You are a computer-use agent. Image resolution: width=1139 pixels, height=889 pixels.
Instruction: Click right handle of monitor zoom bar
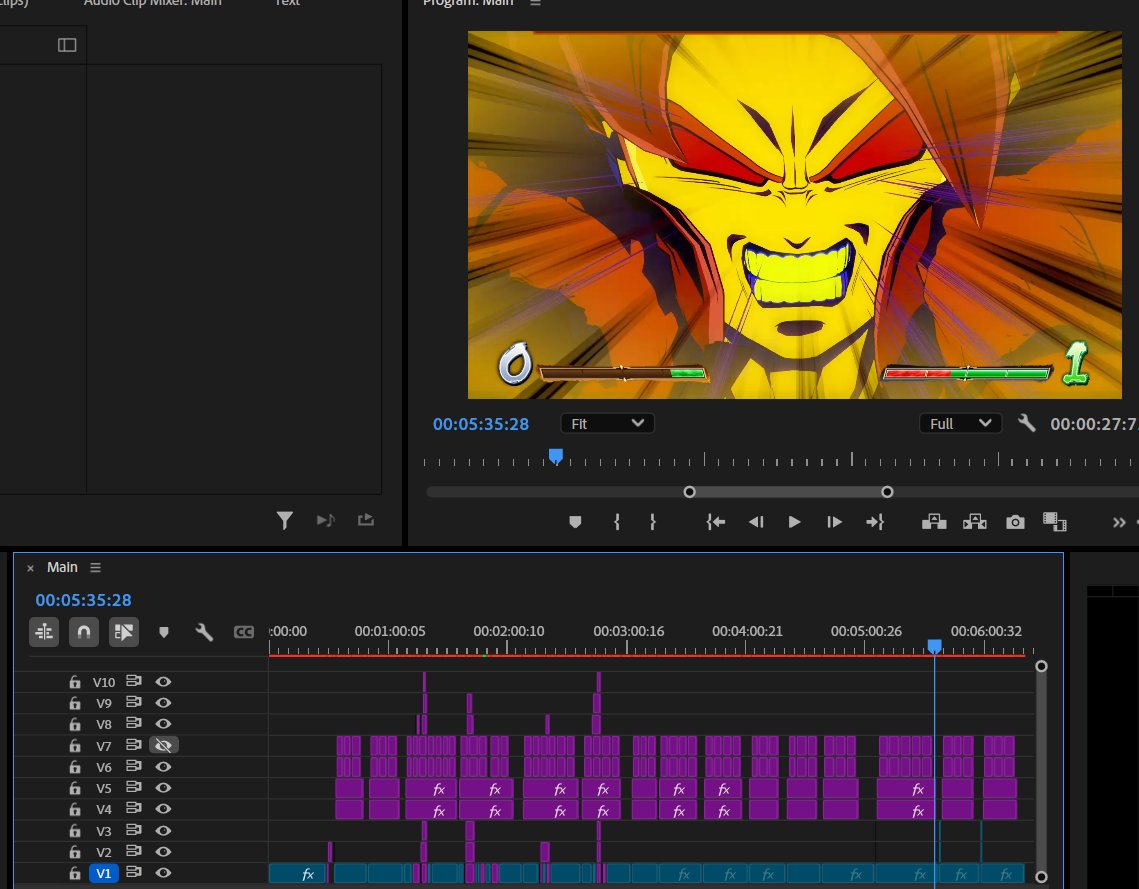coord(887,492)
